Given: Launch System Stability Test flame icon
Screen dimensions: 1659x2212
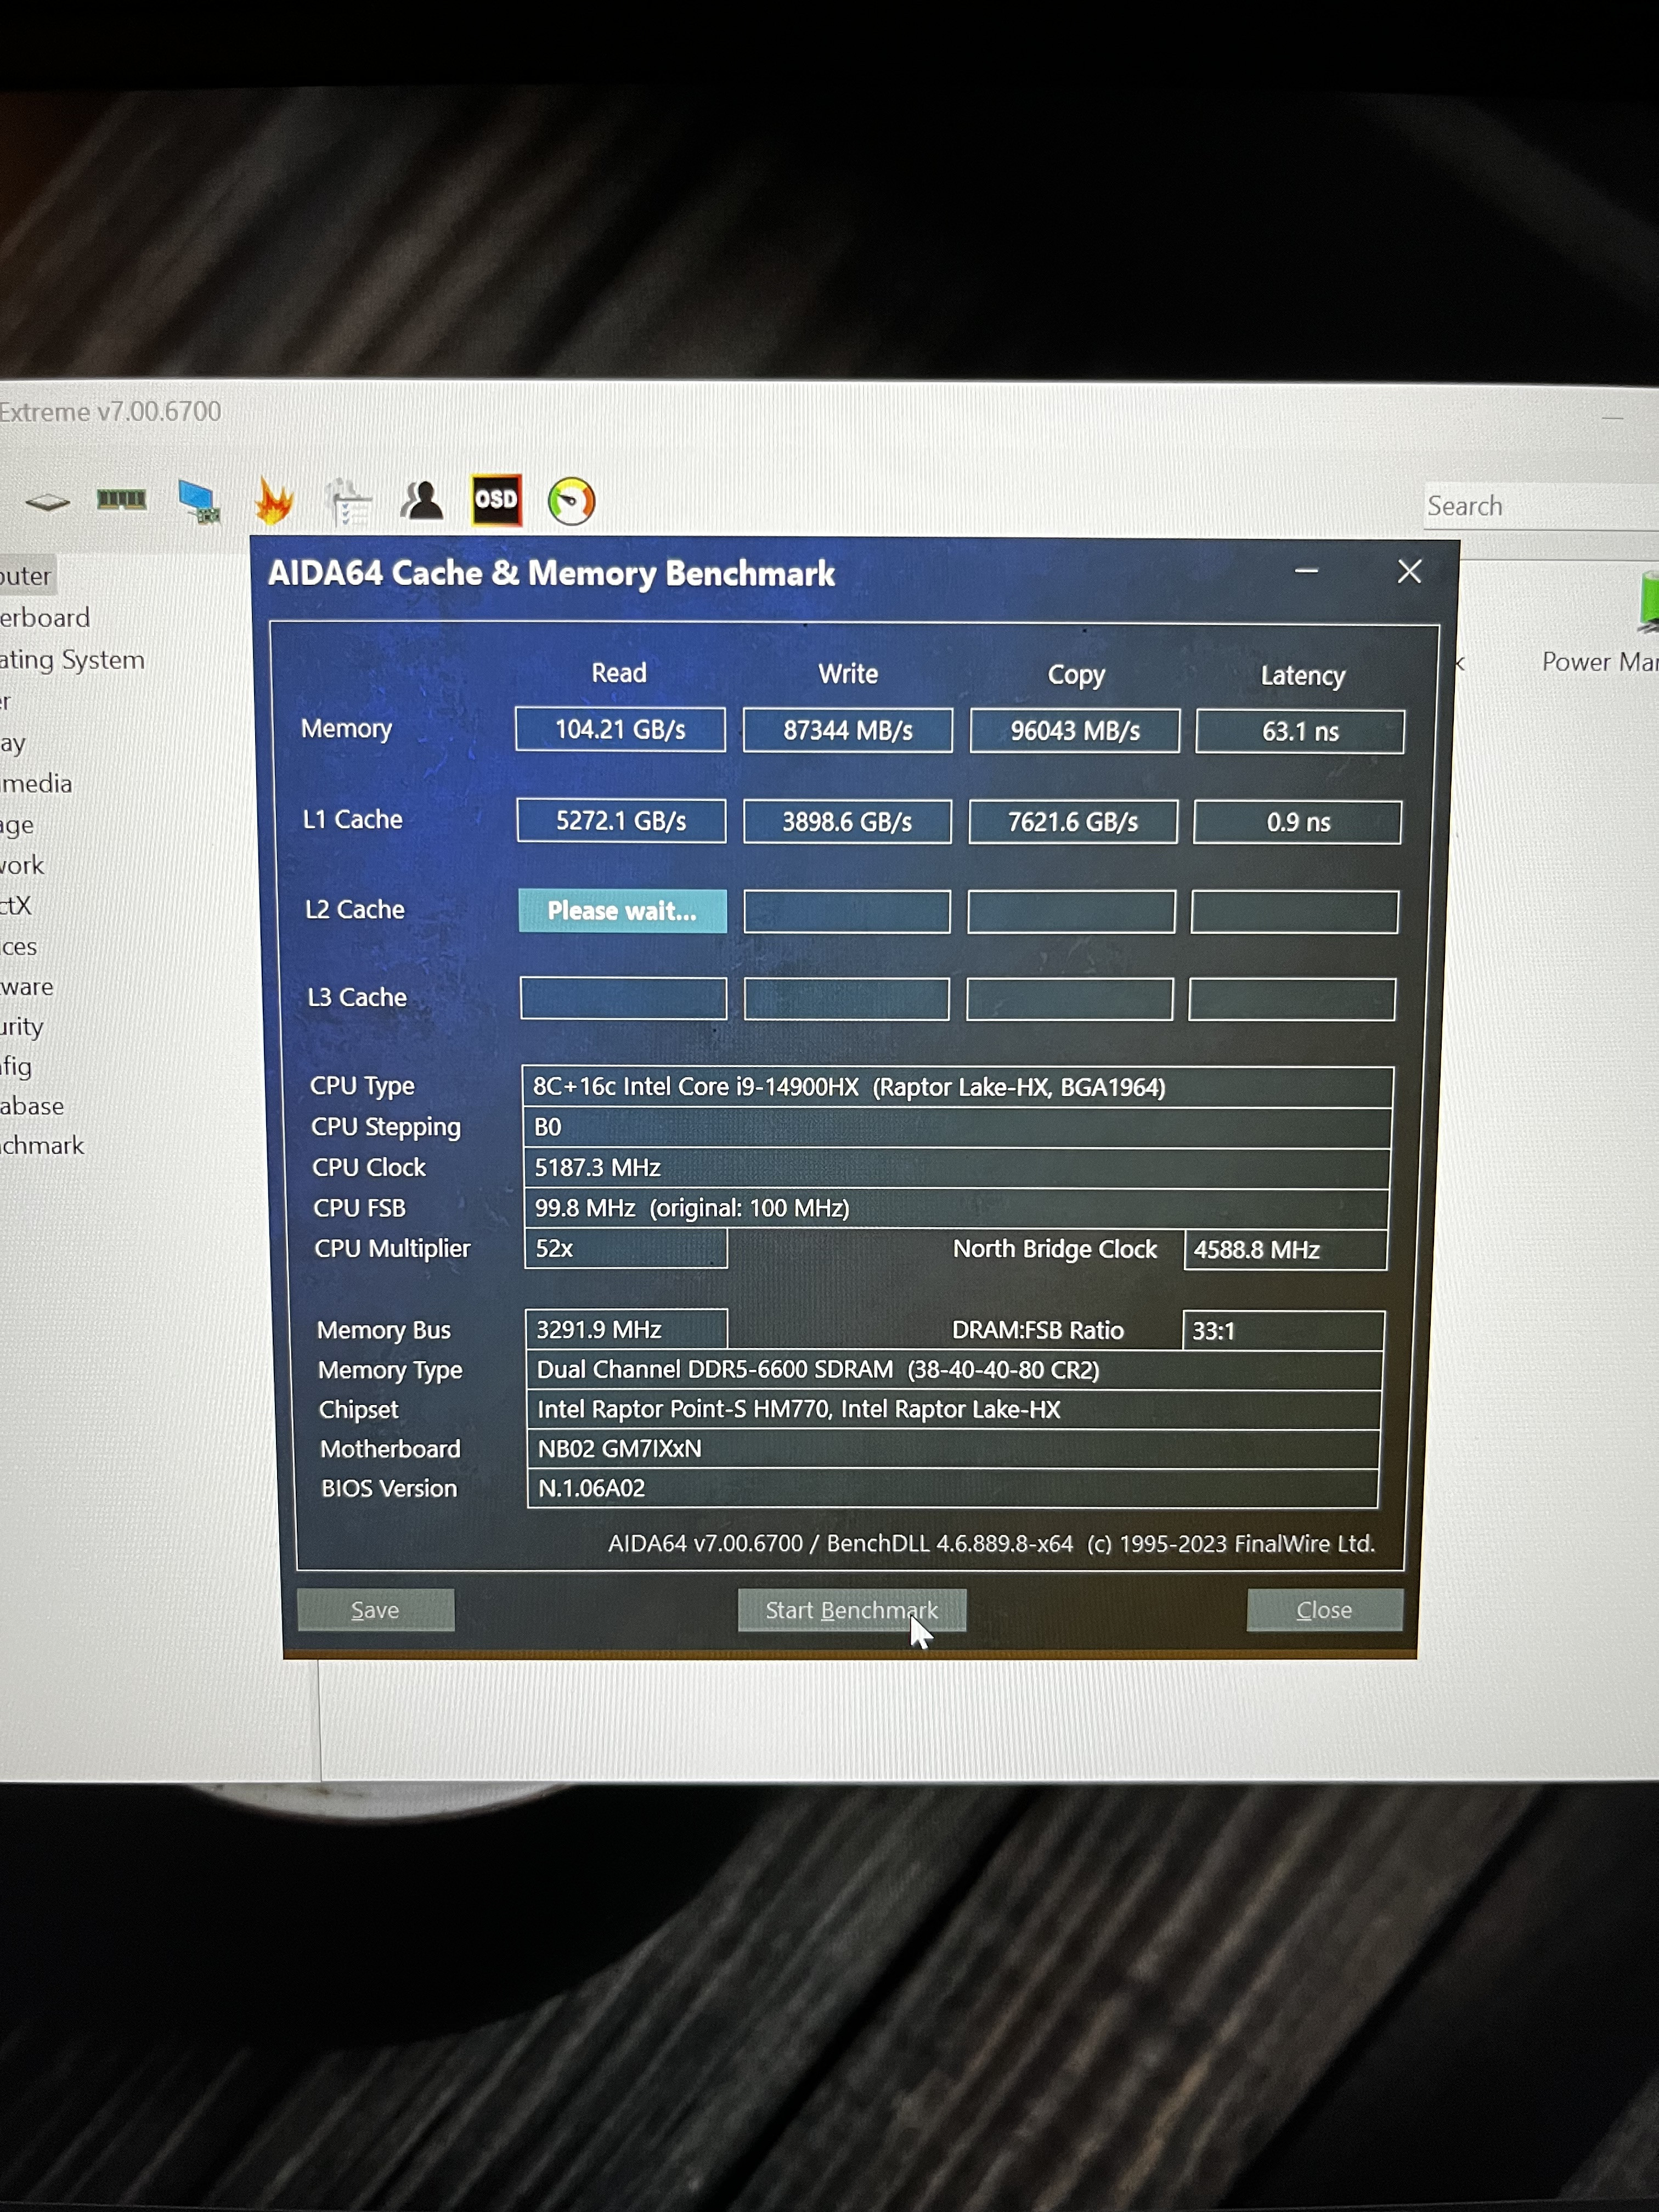Looking at the screenshot, I should 273,500.
